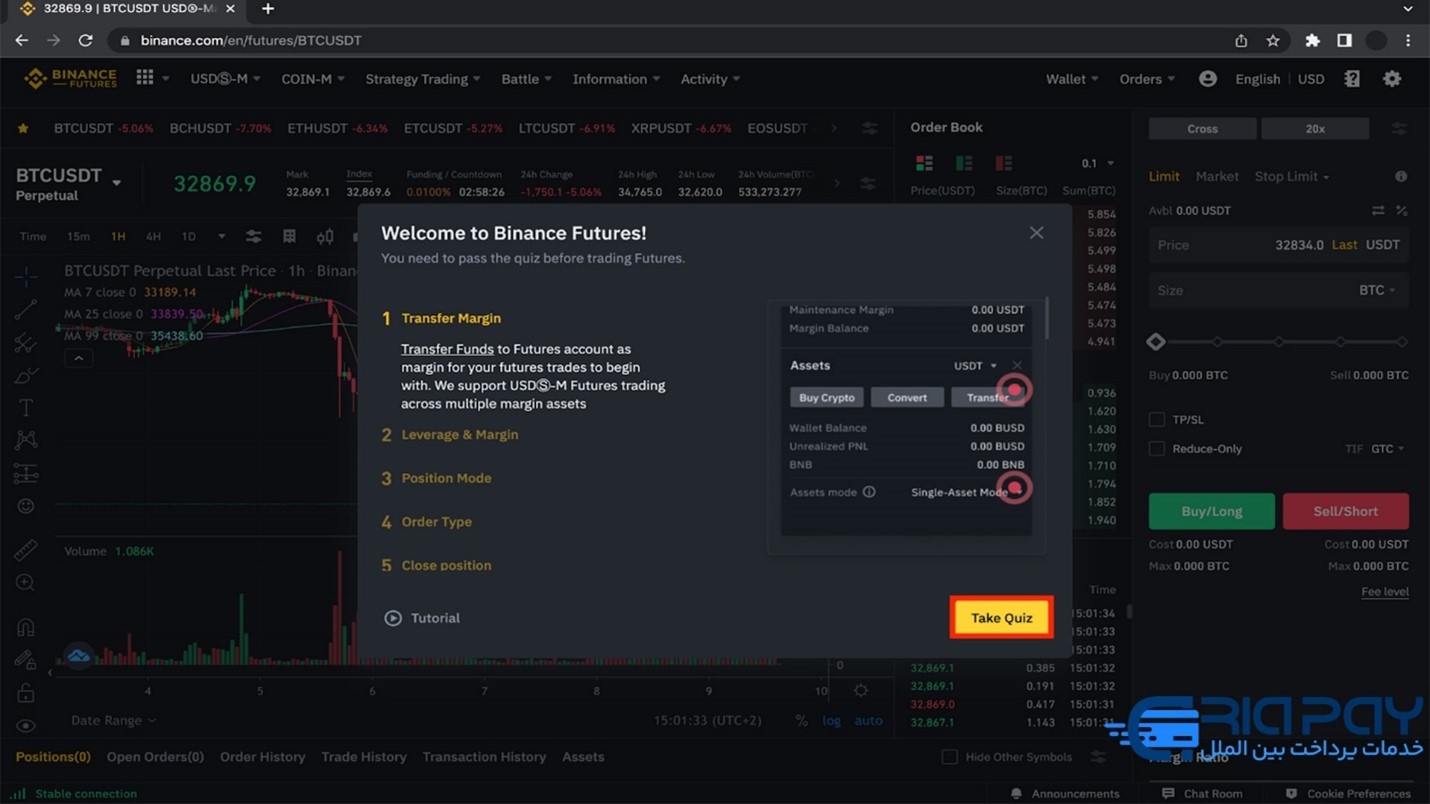The image size is (1430, 804).
Task: Open the browser extensions puzzle icon
Action: 1312,40
